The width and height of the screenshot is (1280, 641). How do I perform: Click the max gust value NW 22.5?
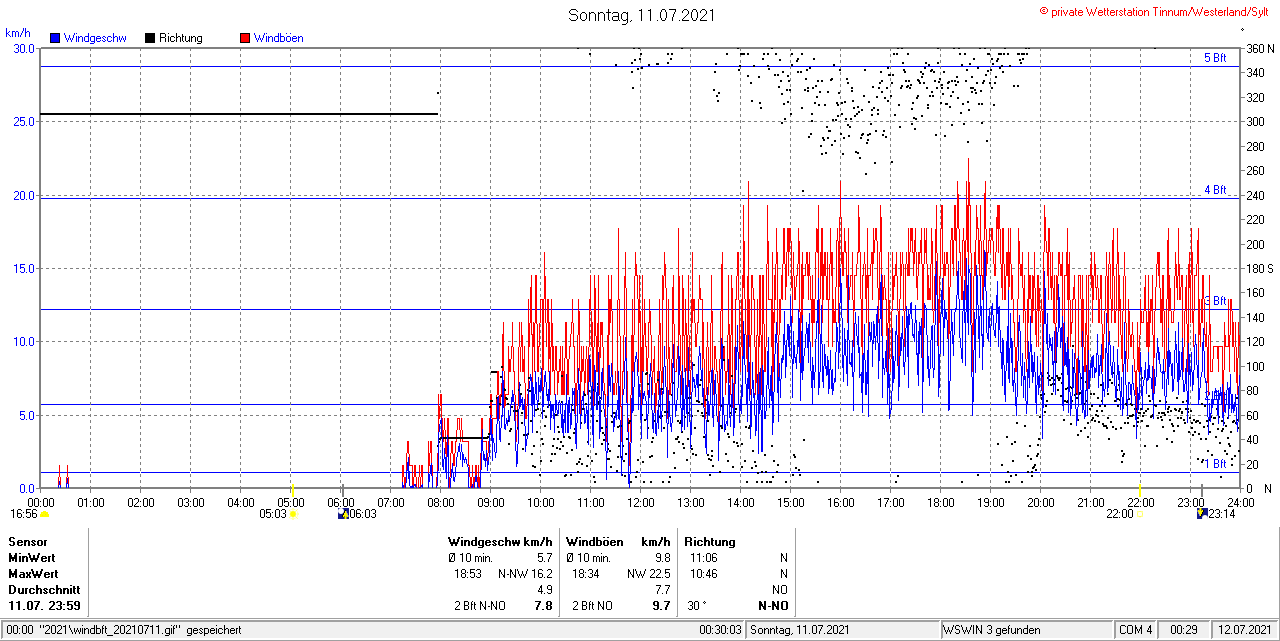(649, 574)
